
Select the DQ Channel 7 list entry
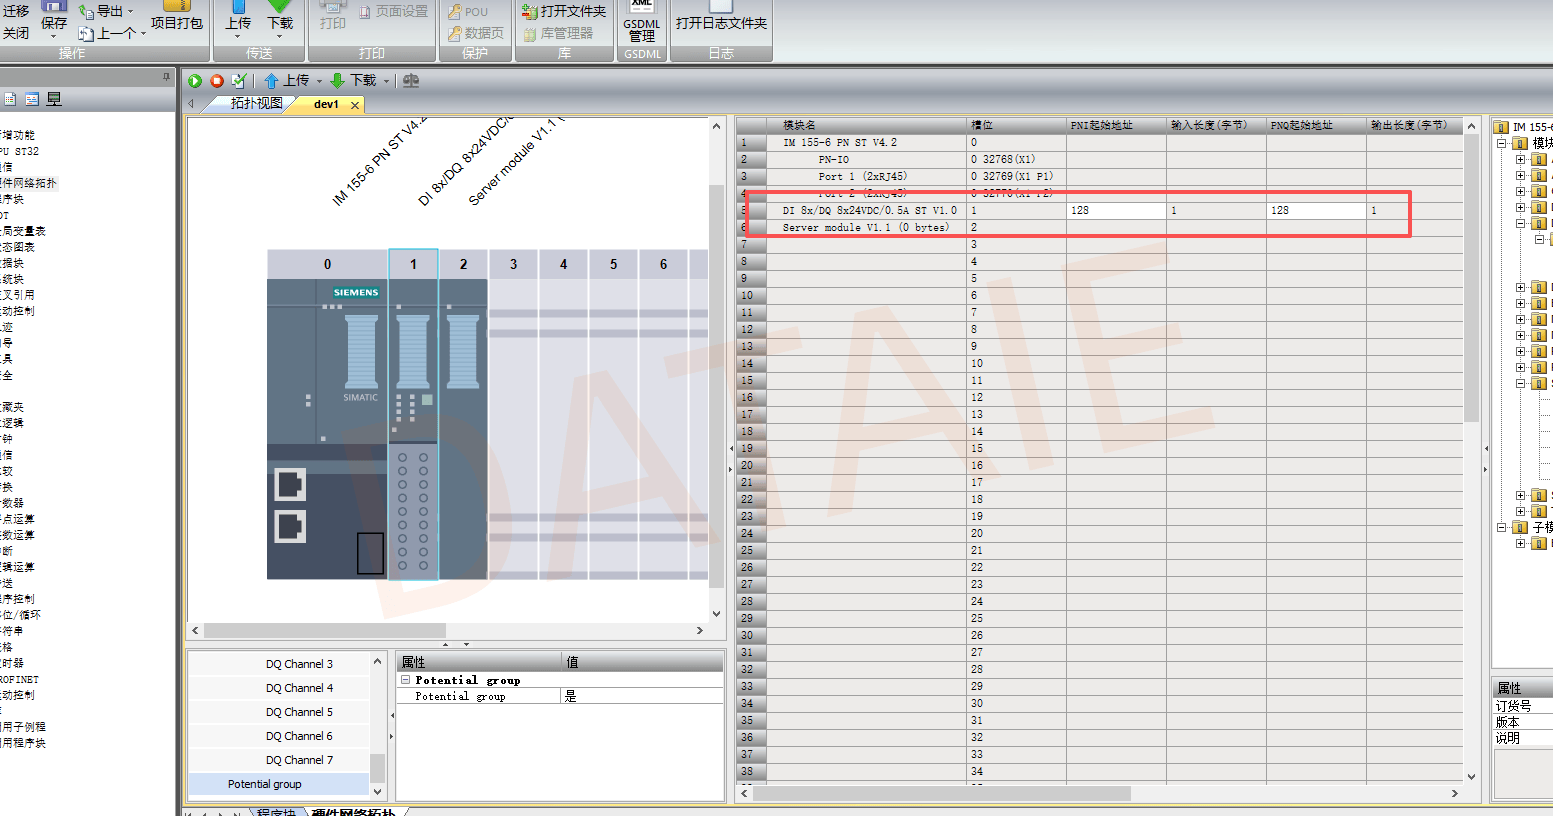[279, 760]
